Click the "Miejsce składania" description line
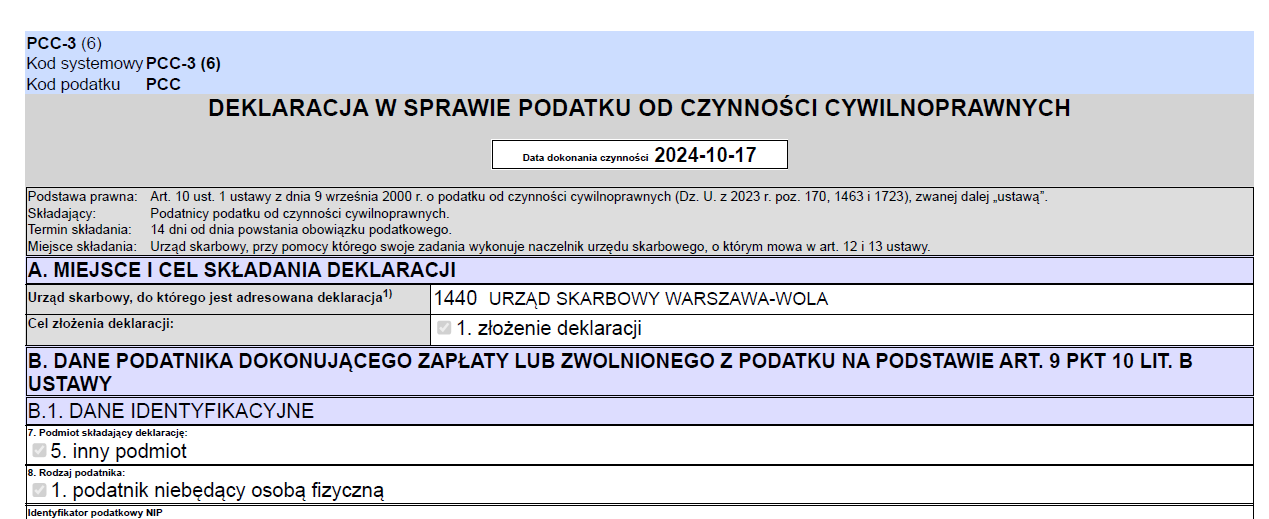1269x519 pixels. [x=539, y=245]
